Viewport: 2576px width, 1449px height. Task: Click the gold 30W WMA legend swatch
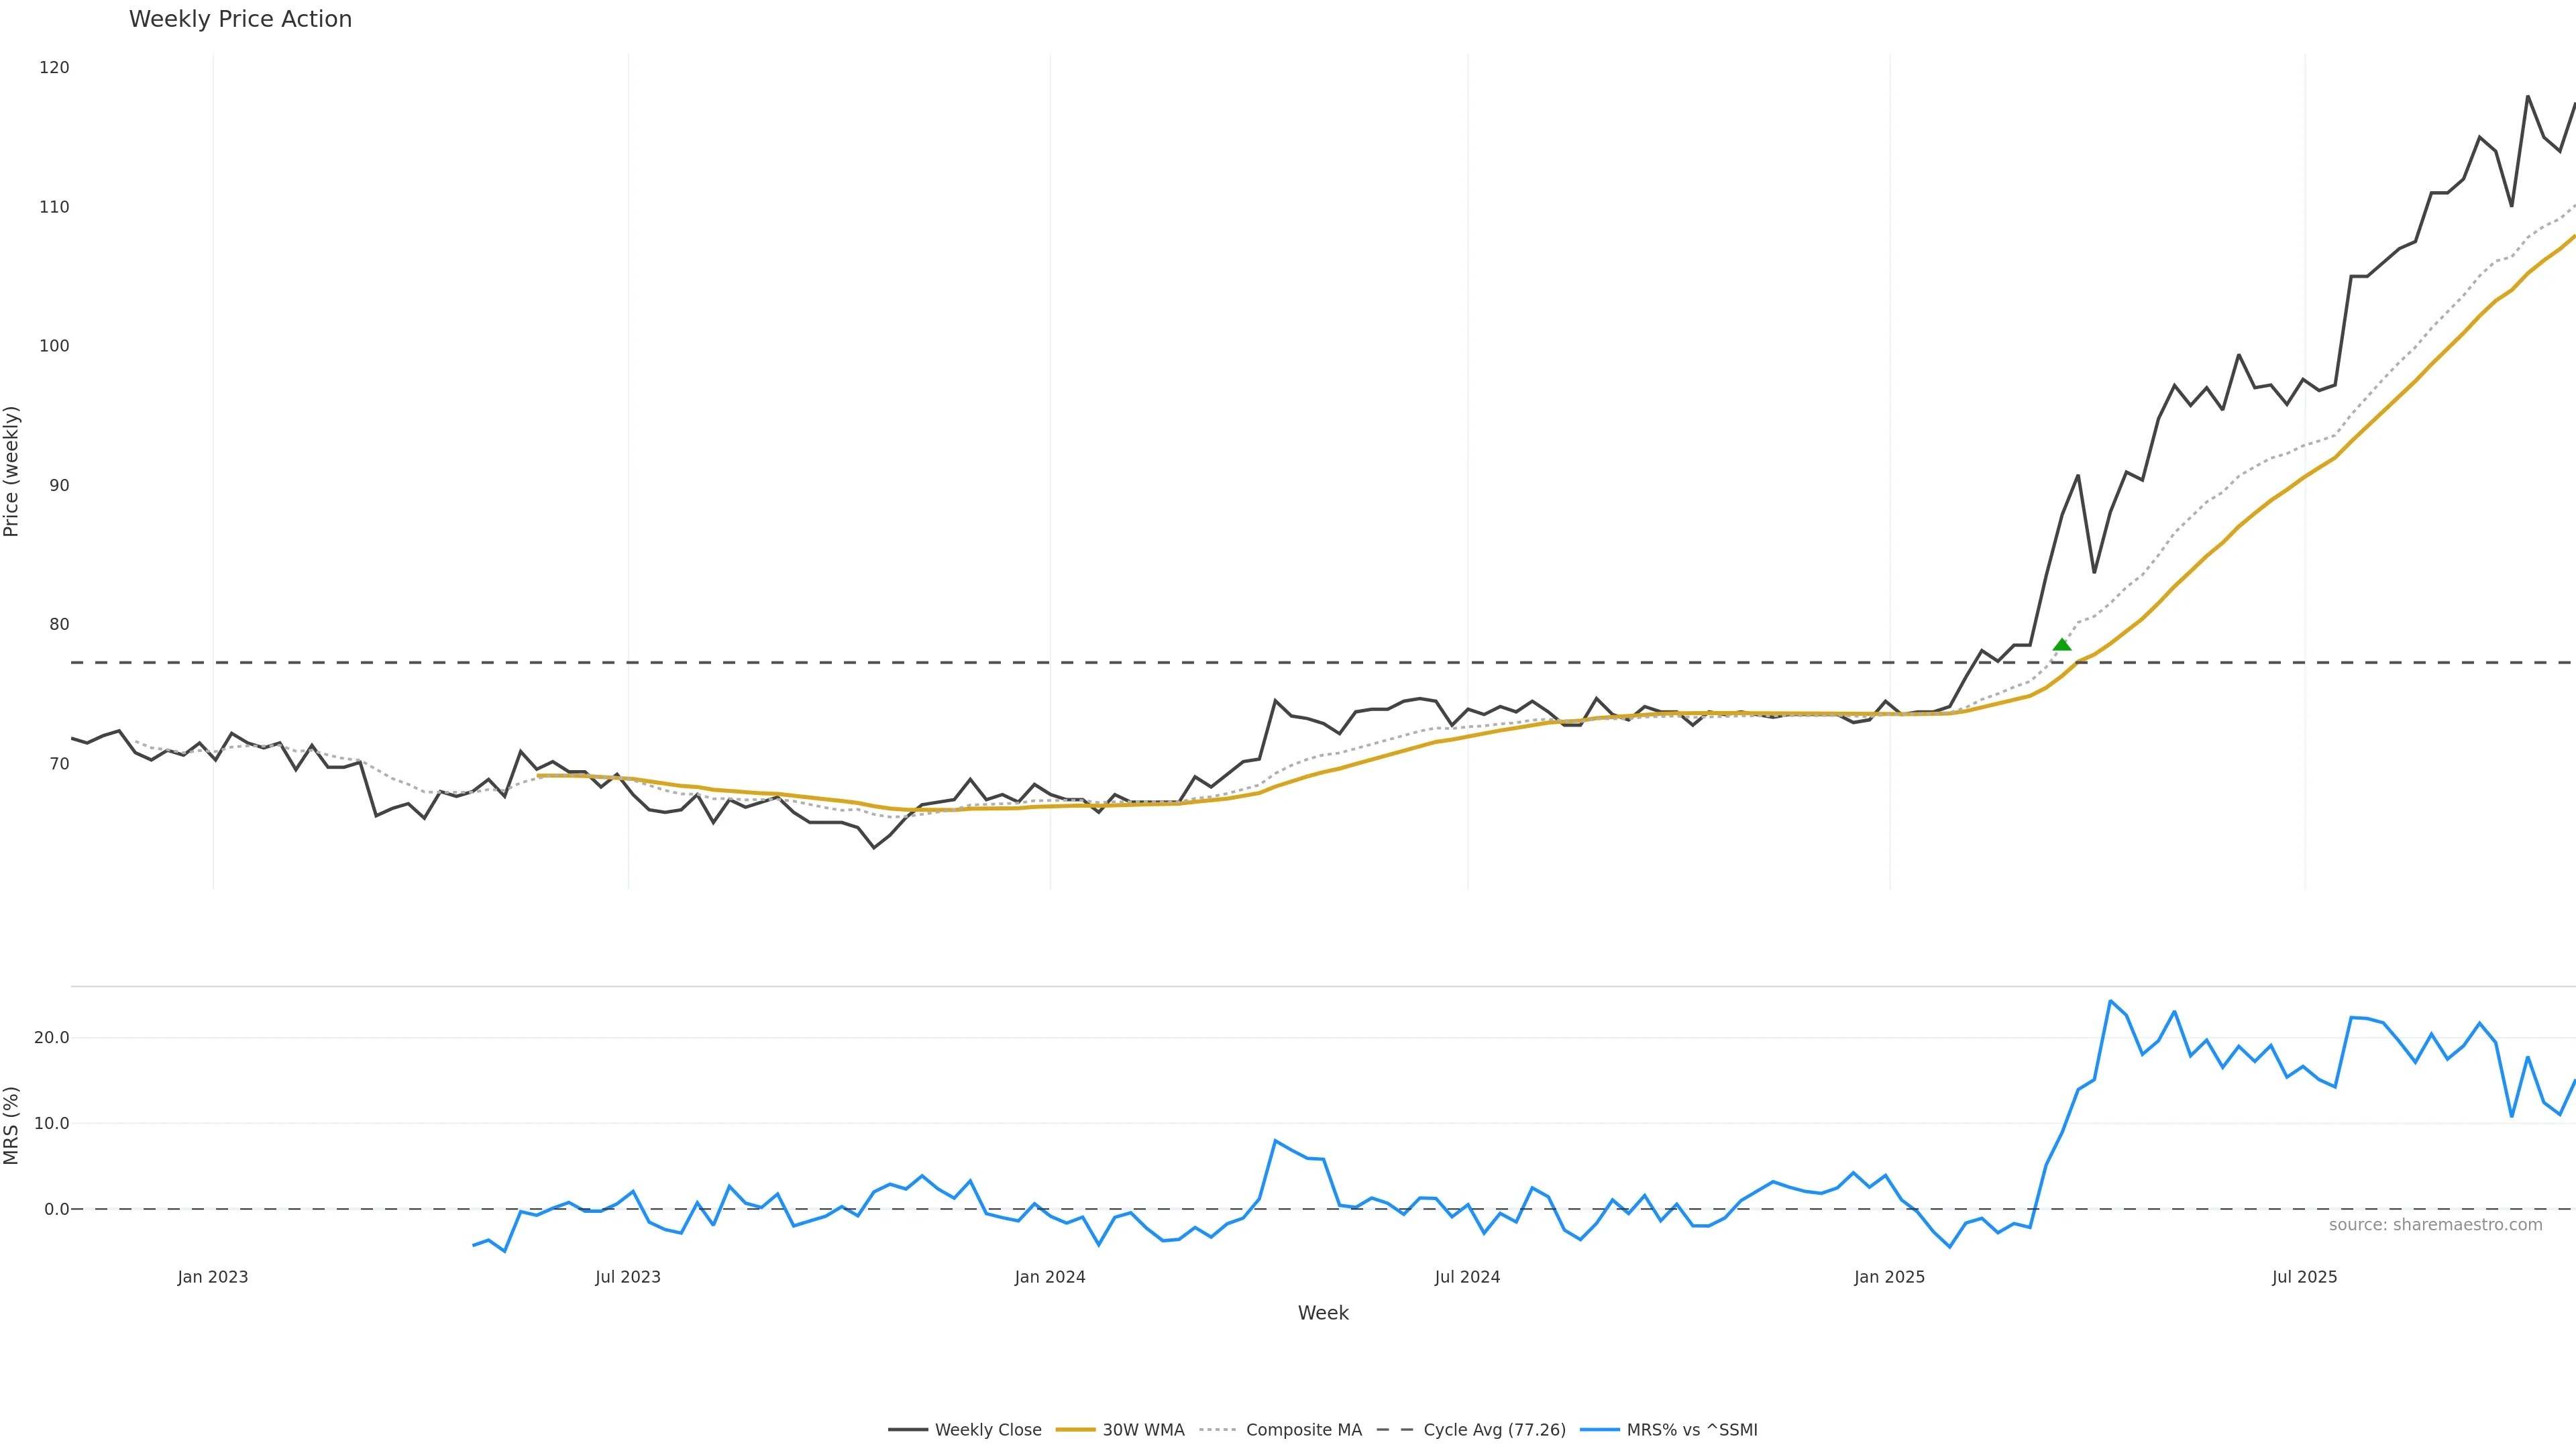pyautogui.click(x=1075, y=1430)
